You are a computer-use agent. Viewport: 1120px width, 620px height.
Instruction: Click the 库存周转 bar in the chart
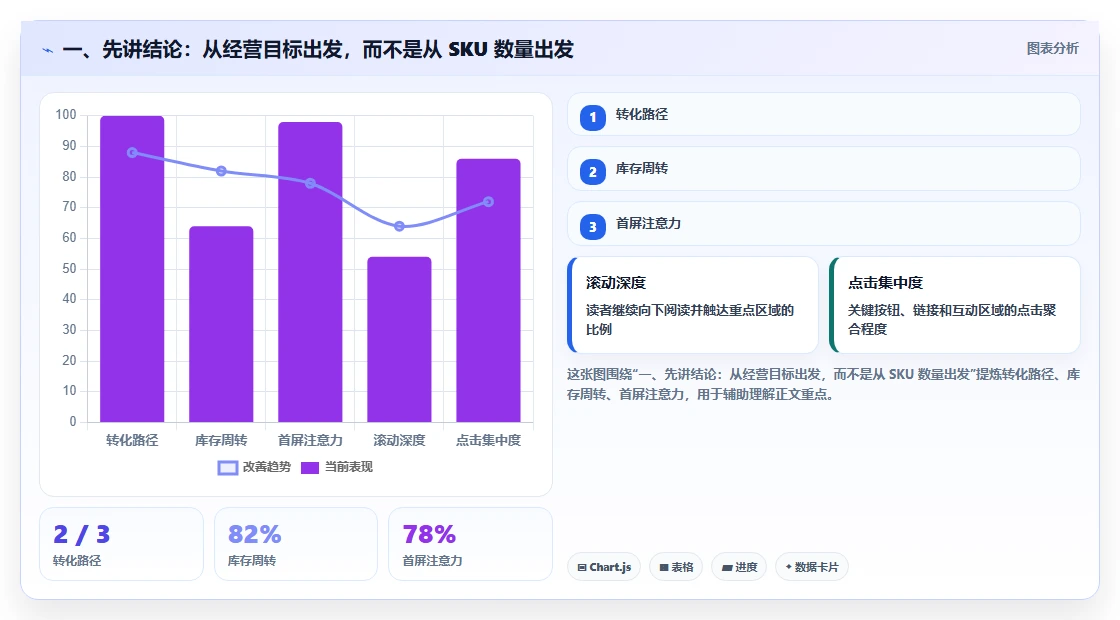221,324
